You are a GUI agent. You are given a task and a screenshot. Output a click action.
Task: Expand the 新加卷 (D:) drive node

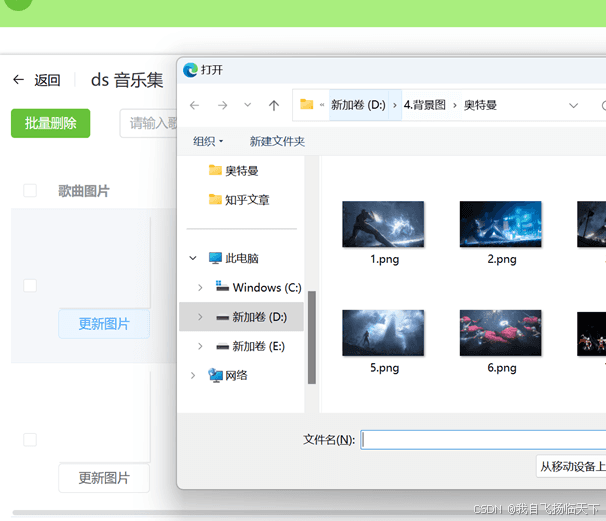[x=200, y=317]
